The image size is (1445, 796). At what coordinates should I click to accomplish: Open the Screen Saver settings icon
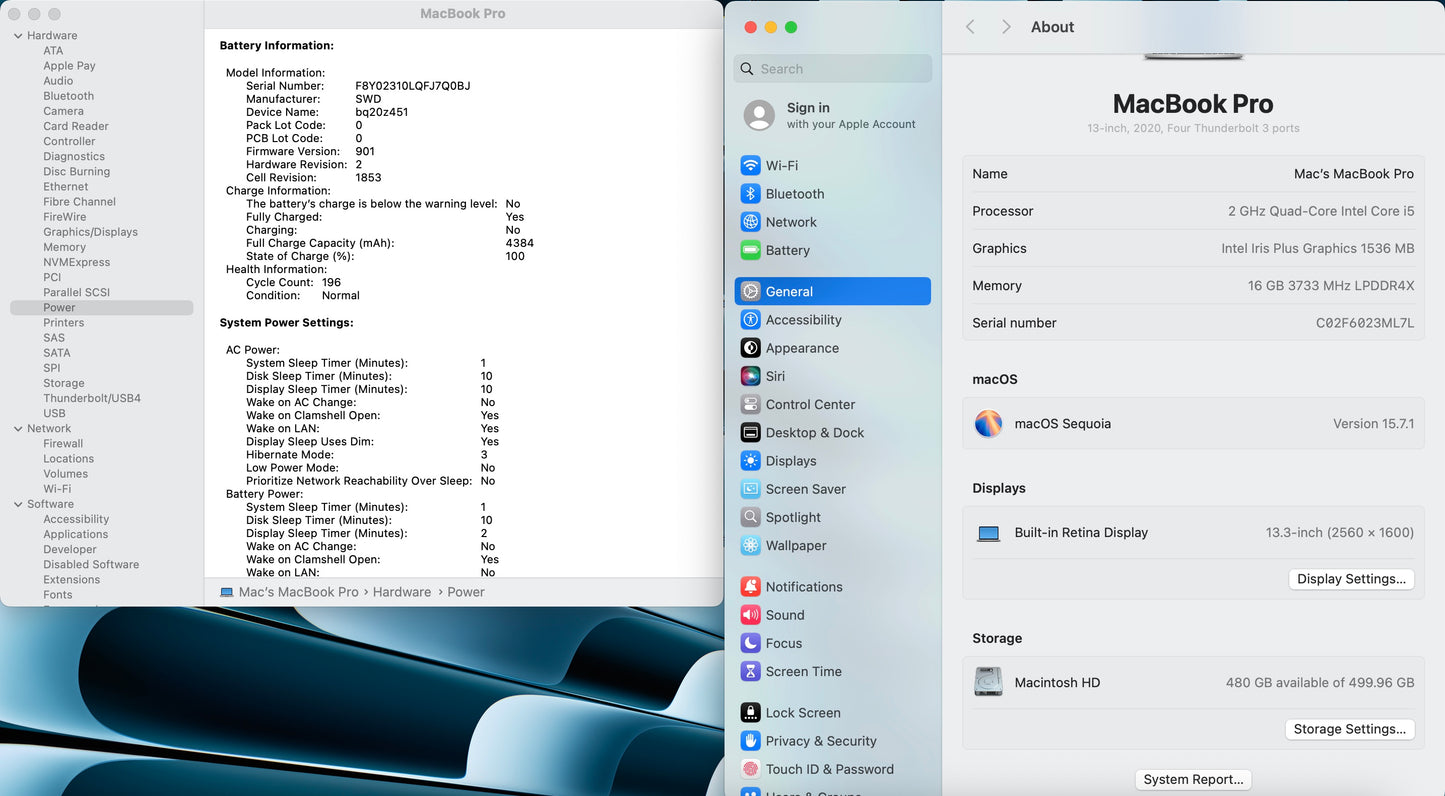click(x=750, y=490)
